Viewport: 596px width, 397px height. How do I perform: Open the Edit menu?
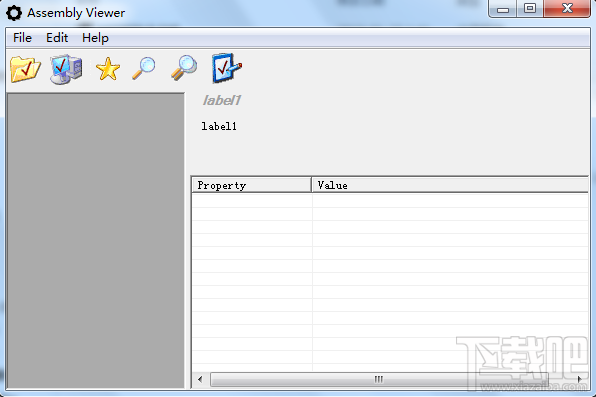[57, 38]
